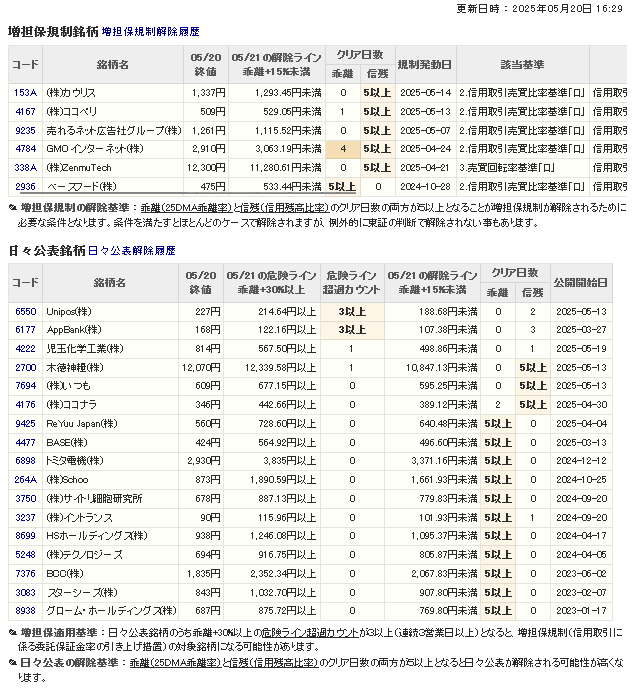Open stock code 153A link
Screen dimensions: 637x693
[25, 93]
